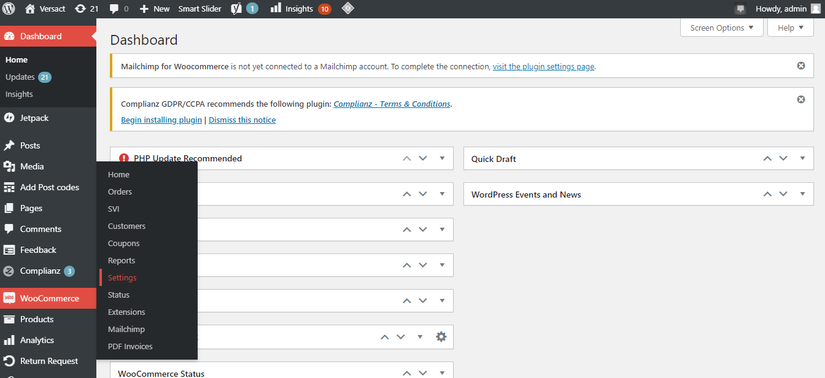Open Smart Slider in admin bar

point(199,9)
